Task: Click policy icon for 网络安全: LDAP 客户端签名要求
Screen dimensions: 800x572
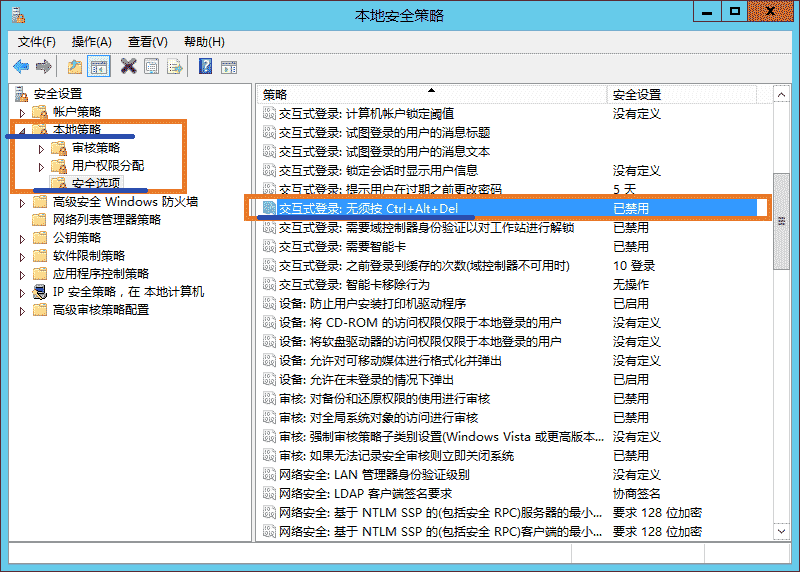Action: [269, 493]
